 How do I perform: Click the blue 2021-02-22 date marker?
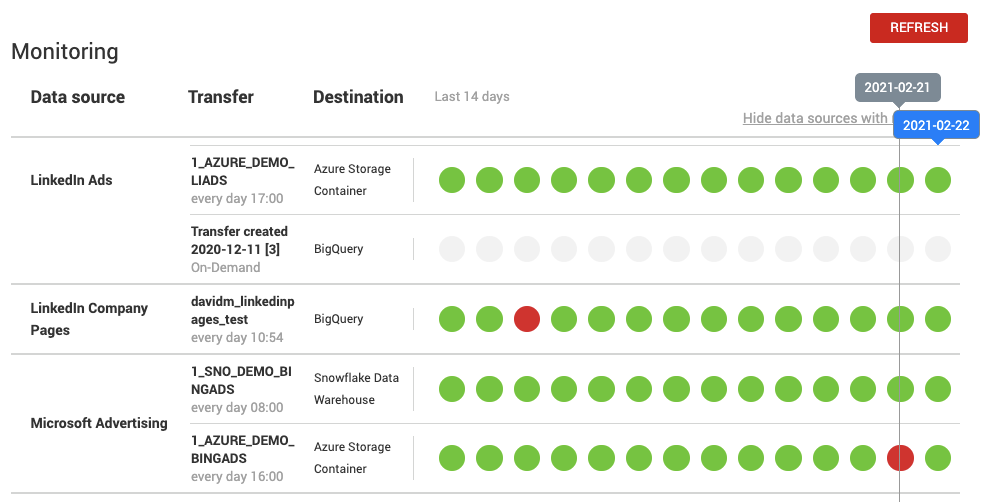936,125
